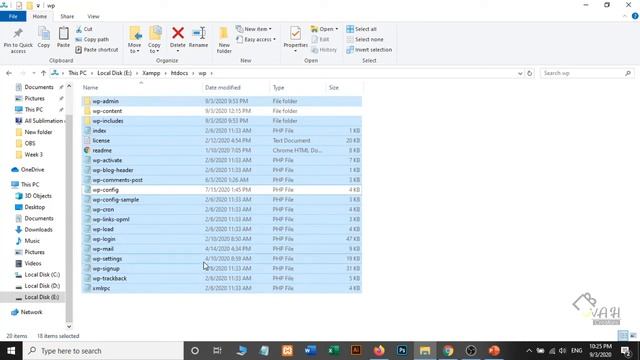The height and width of the screenshot is (360, 640).
Task: Open History in the Open group
Action: point(324,49)
